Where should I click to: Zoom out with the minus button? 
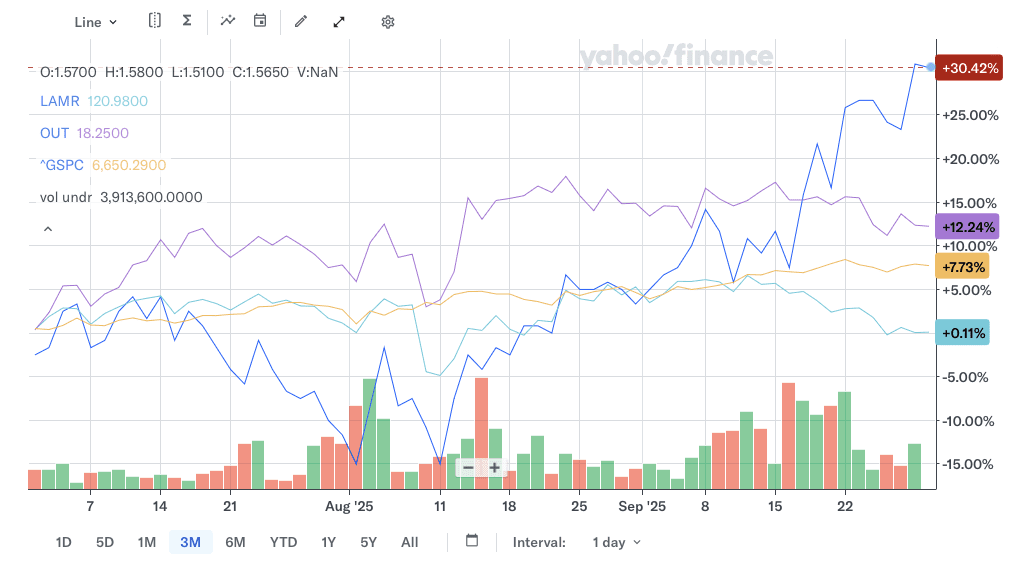(x=467, y=468)
